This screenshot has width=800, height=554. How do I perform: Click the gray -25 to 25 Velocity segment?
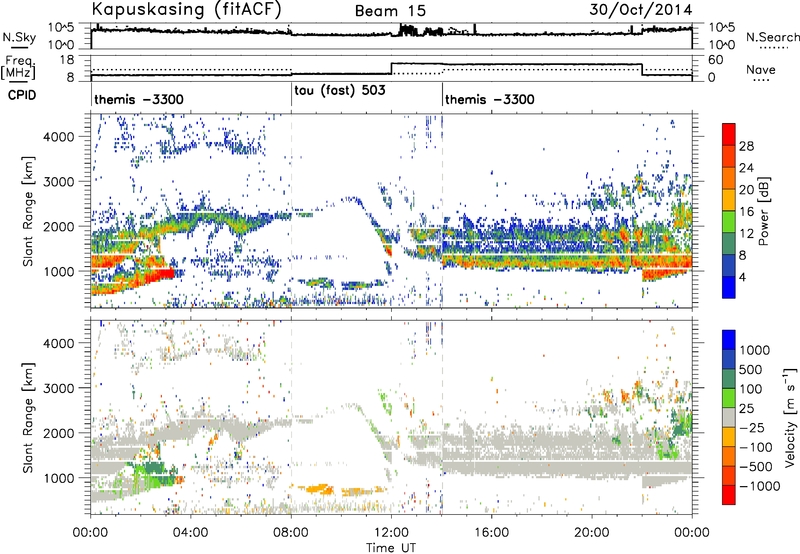point(729,417)
